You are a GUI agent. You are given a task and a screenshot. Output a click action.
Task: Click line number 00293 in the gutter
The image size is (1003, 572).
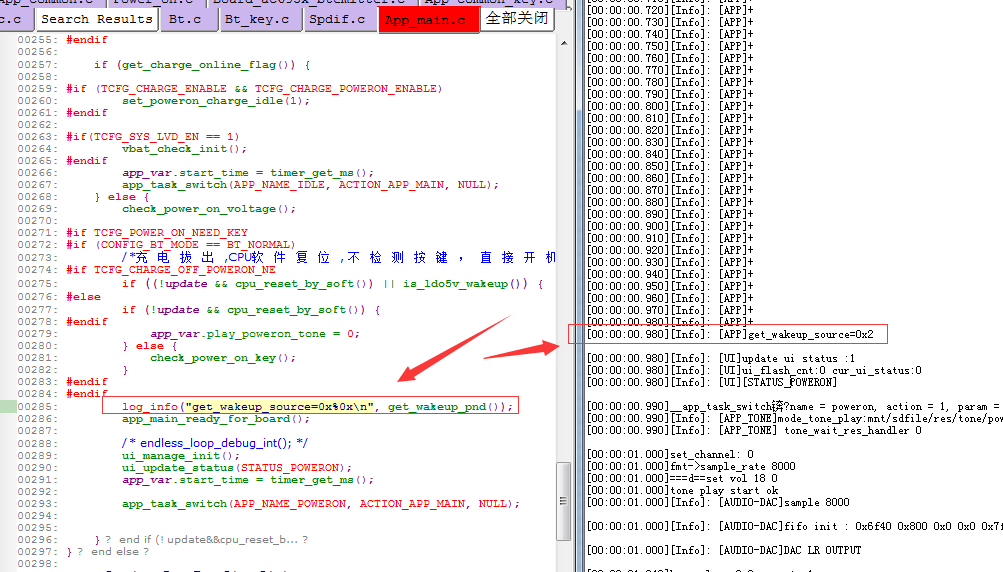click(x=37, y=504)
